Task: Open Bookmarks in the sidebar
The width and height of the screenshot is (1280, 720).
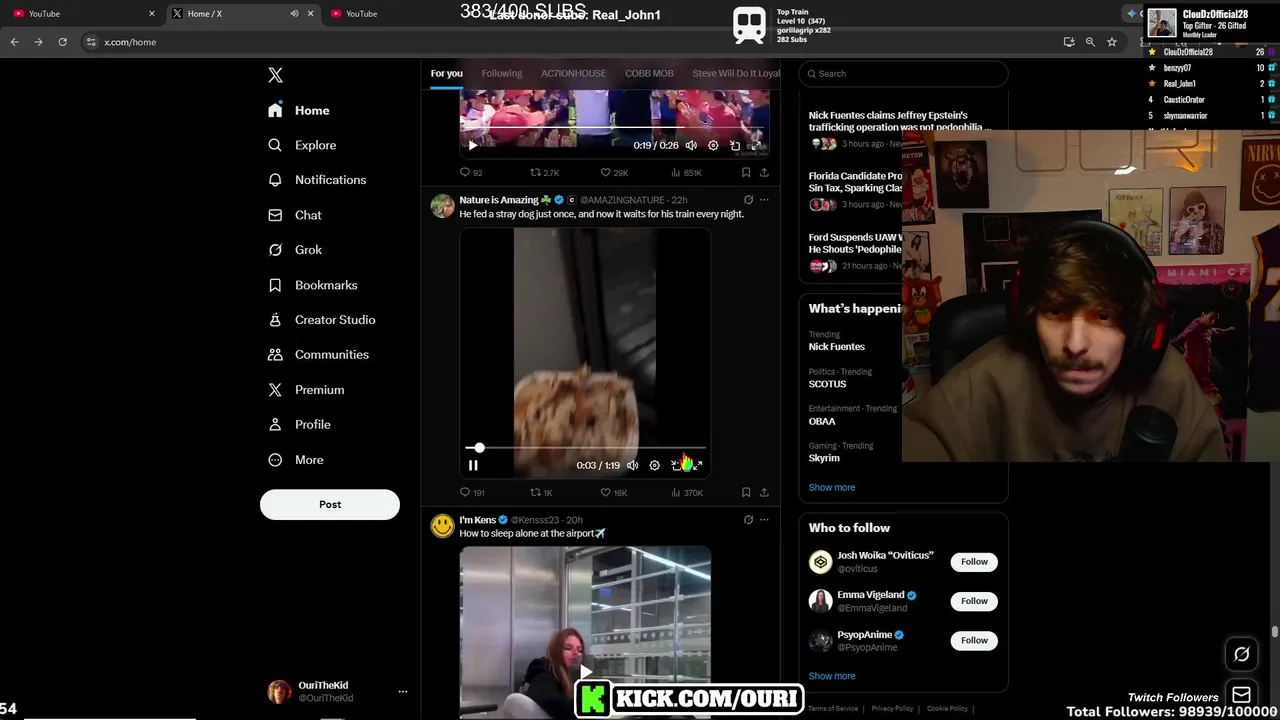Action: point(313,285)
